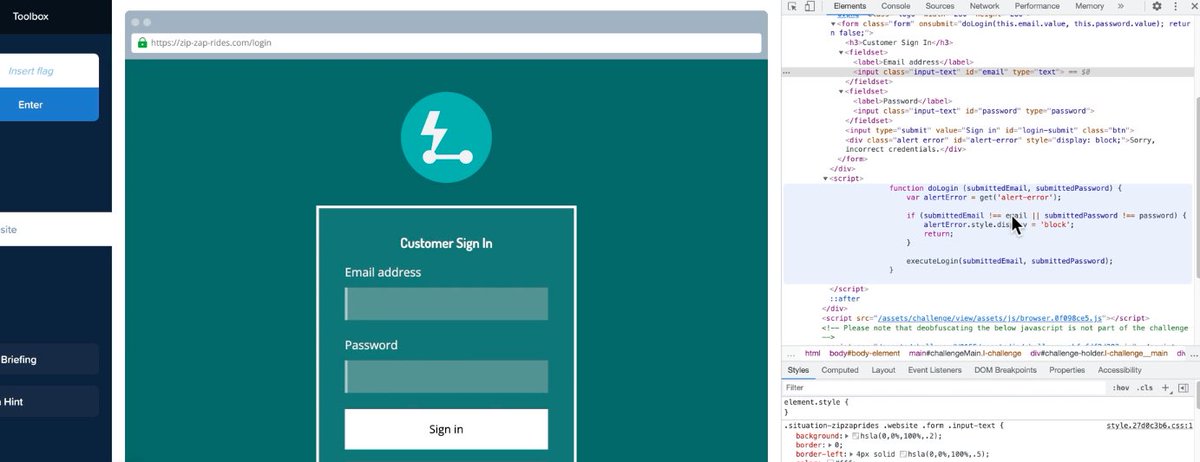The image size is (1200, 462).
Task: Select the Accessibility sub-tab
Action: tap(1119, 370)
